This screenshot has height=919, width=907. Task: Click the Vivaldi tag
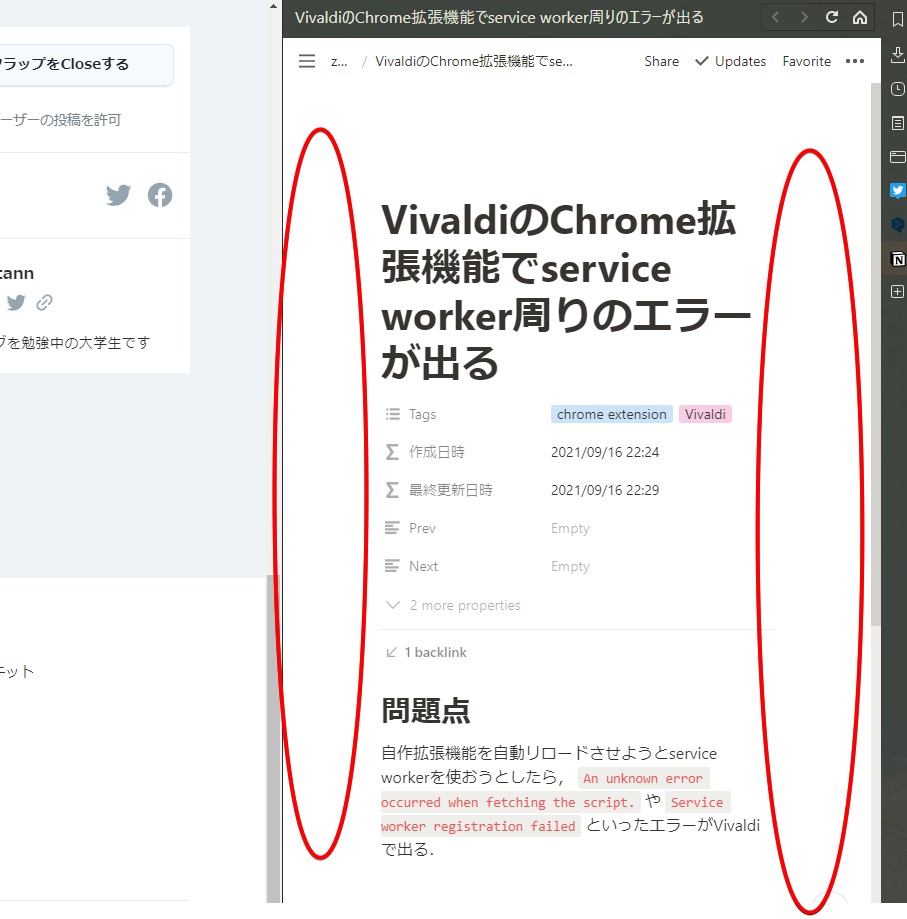pyautogui.click(x=705, y=414)
